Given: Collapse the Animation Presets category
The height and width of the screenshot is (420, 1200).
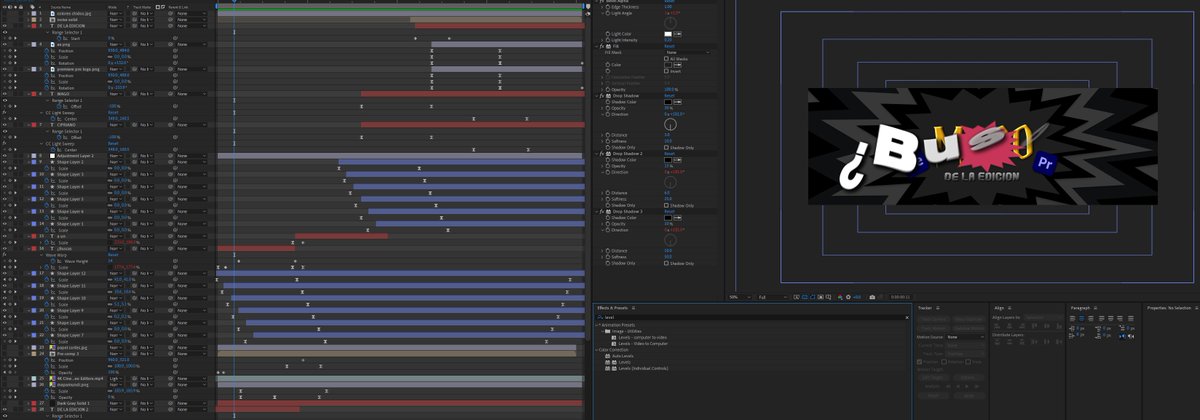Looking at the screenshot, I should [x=597, y=325].
